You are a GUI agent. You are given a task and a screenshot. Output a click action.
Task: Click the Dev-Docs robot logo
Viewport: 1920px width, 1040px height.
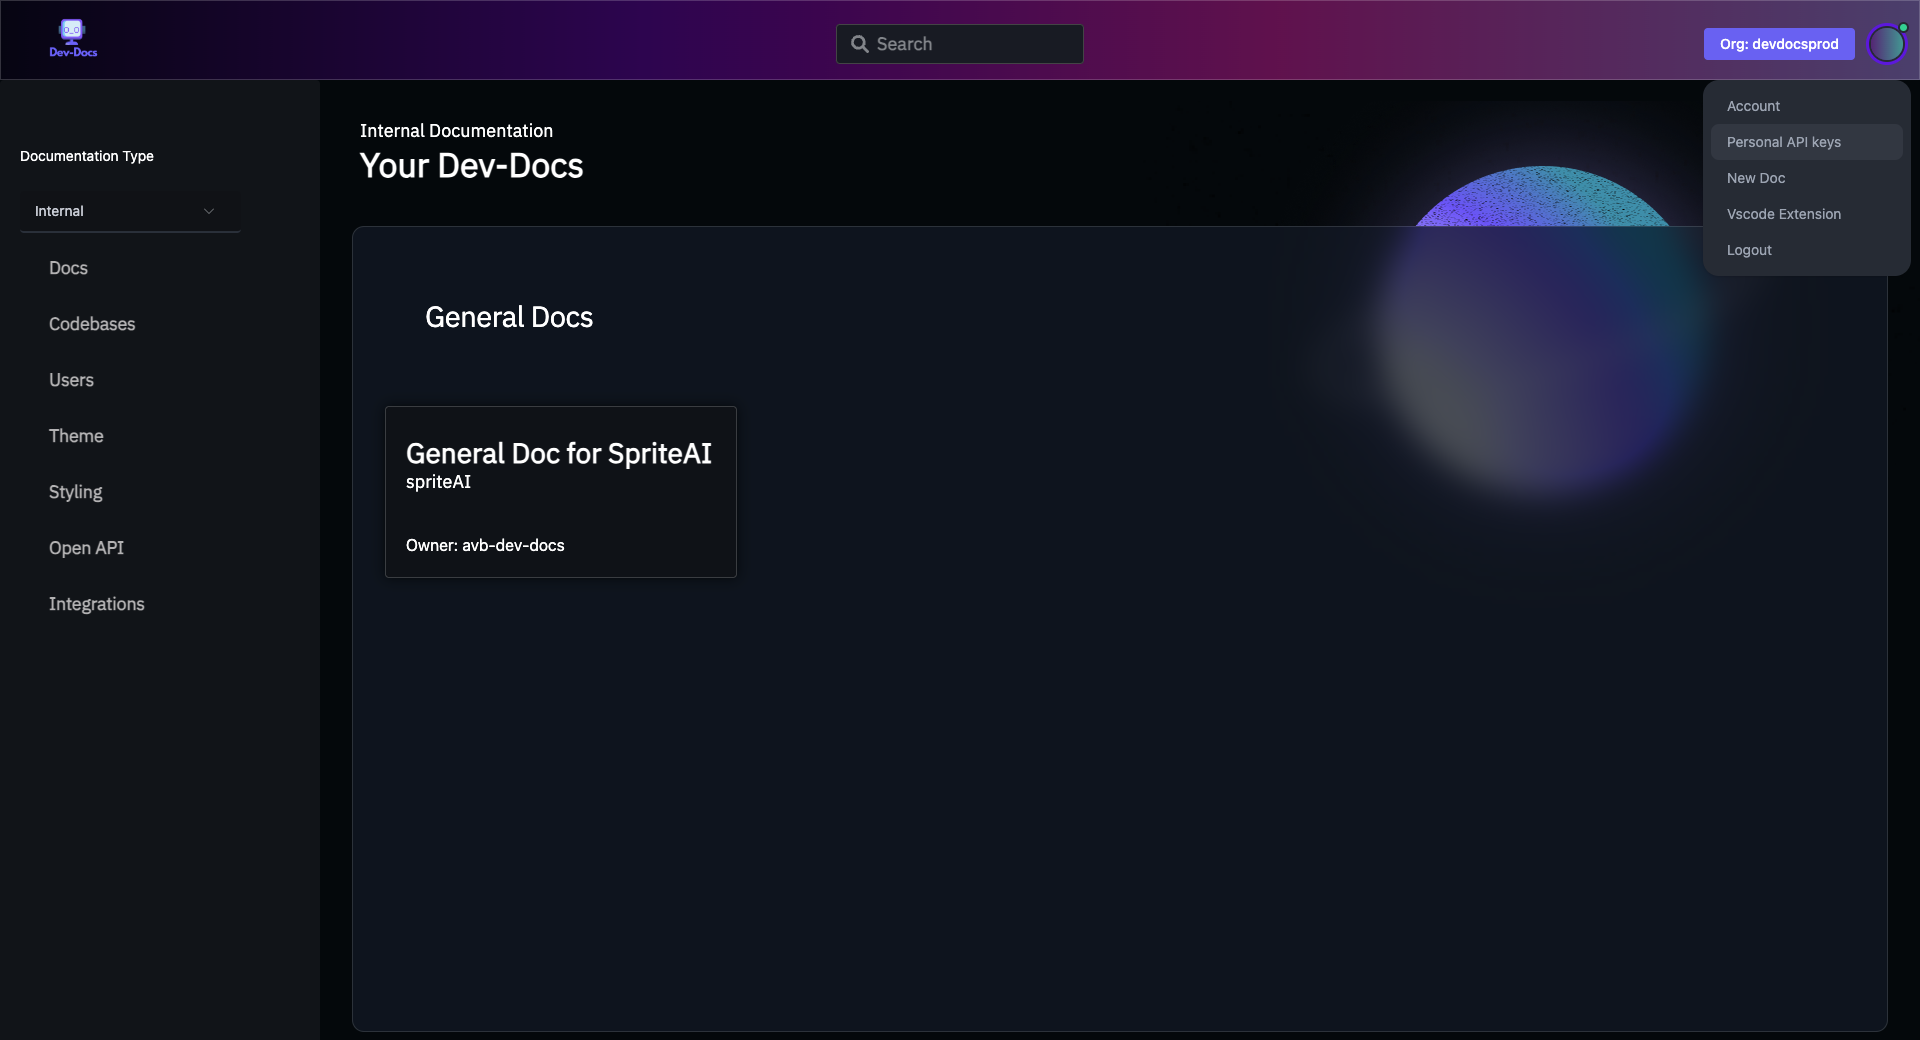(x=73, y=39)
